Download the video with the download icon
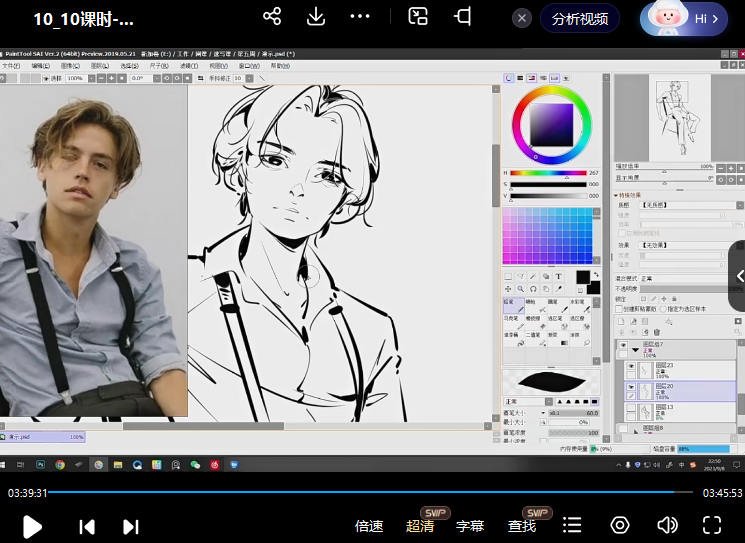Image resolution: width=745 pixels, height=543 pixels. pos(316,17)
